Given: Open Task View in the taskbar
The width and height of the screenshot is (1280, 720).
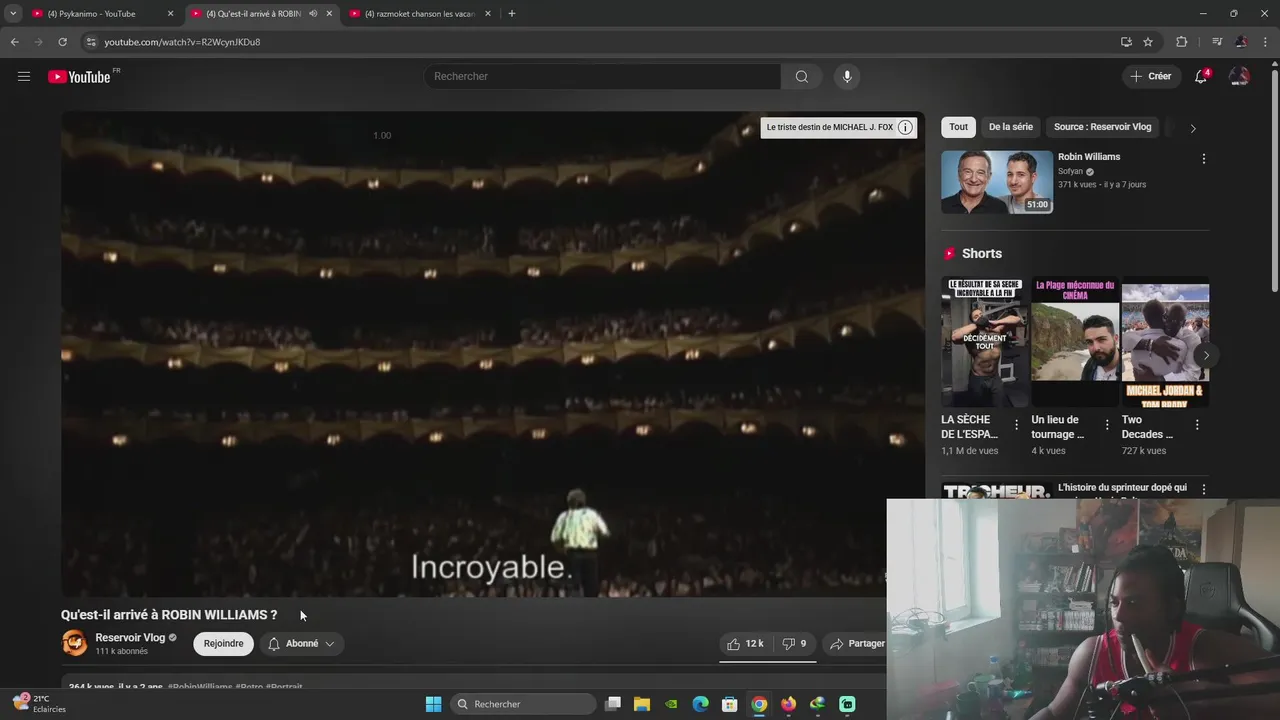Looking at the screenshot, I should click(613, 704).
